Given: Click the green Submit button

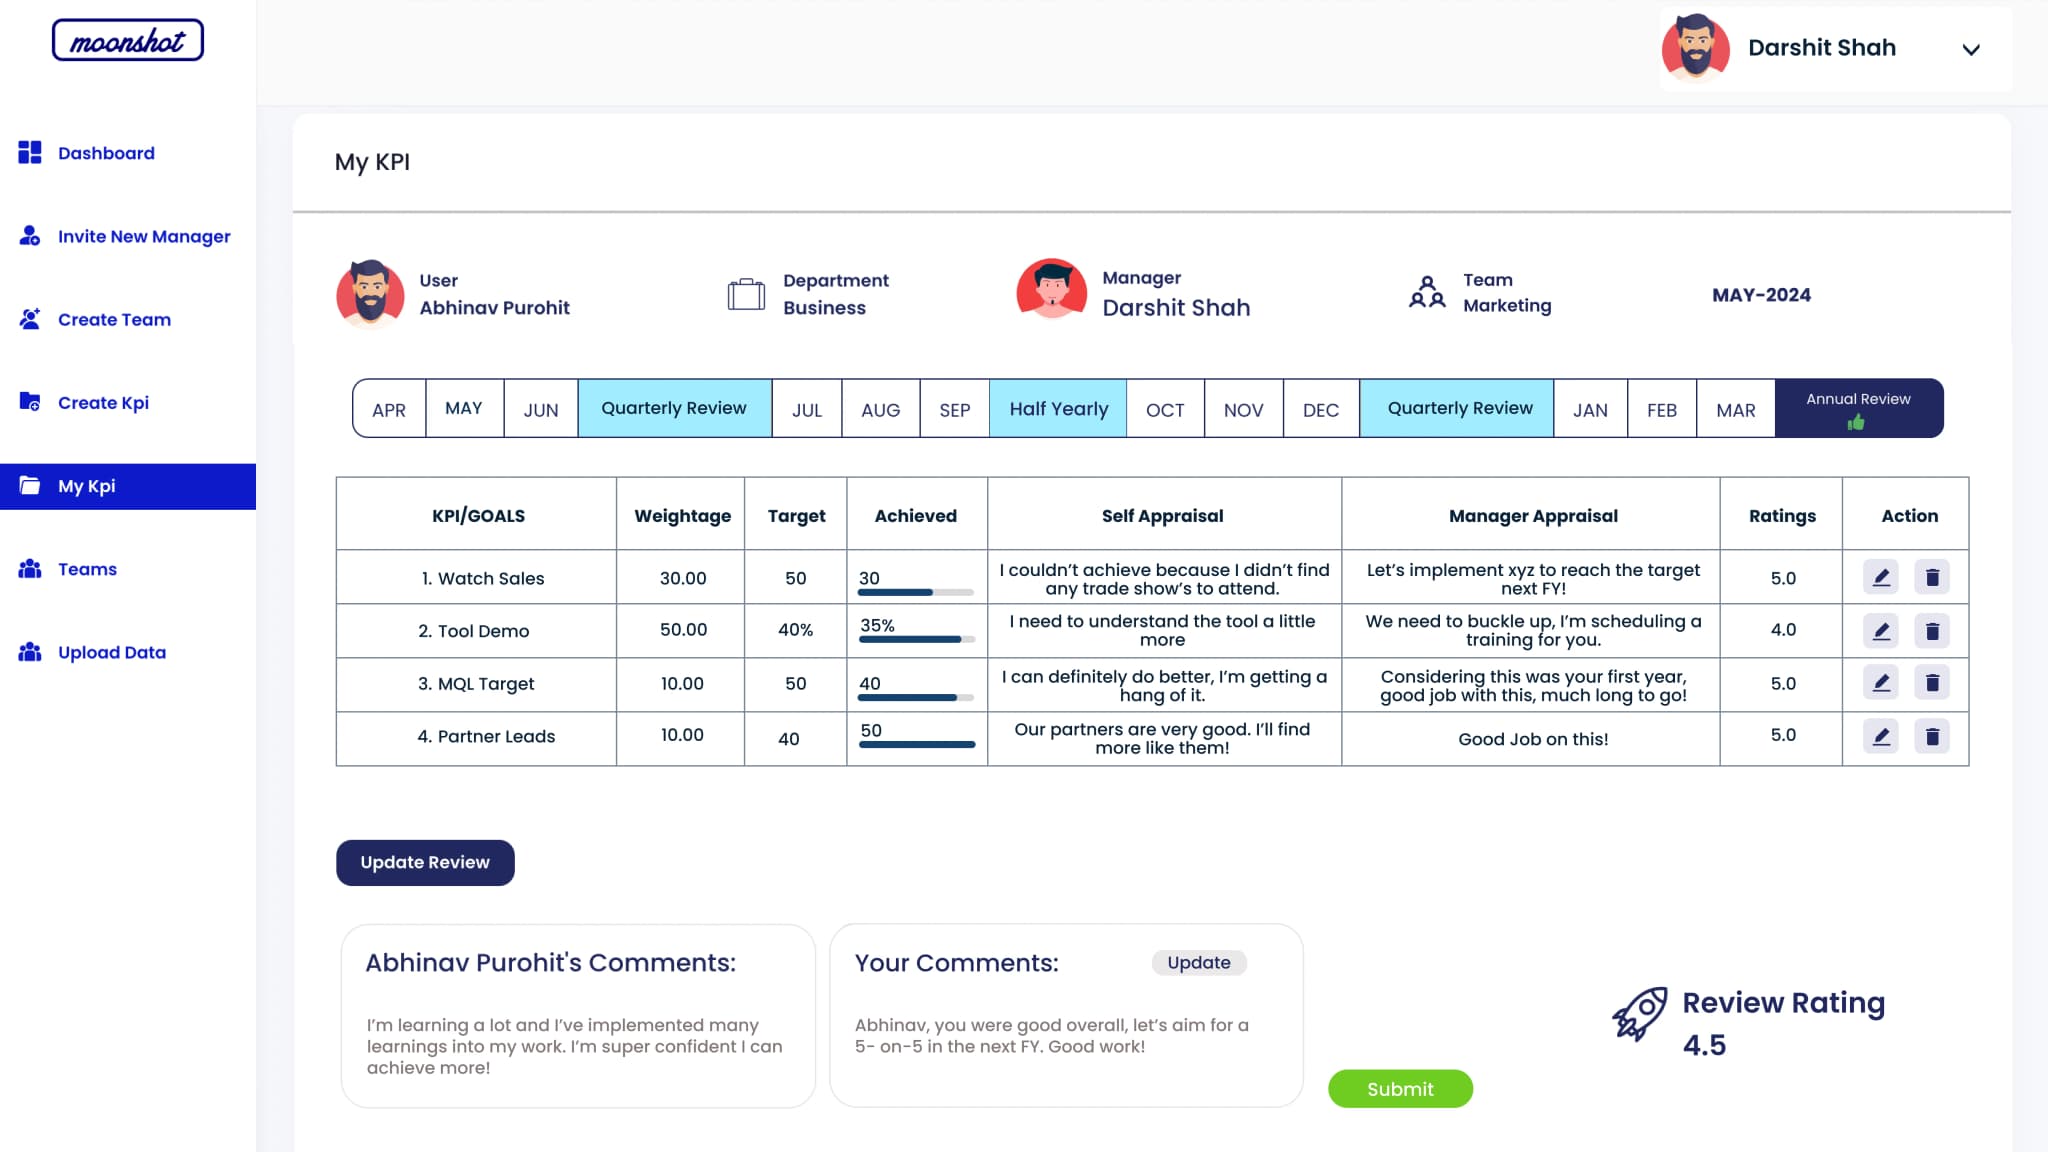Looking at the screenshot, I should click(1400, 1089).
